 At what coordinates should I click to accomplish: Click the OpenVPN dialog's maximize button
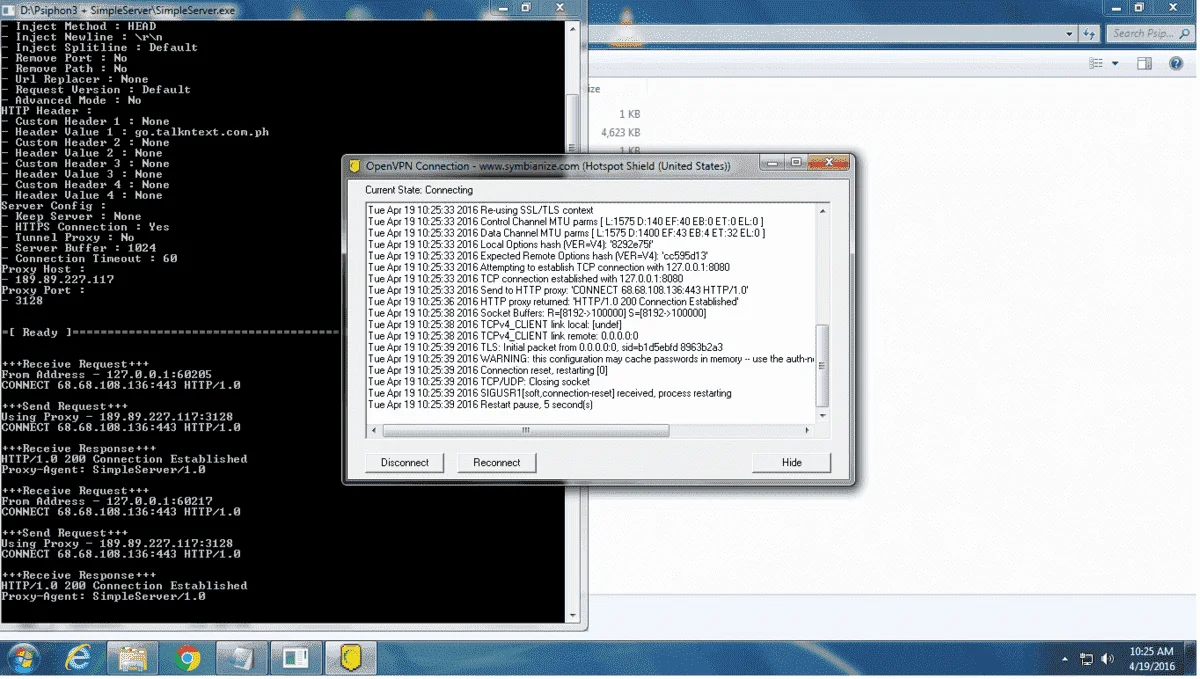(x=796, y=163)
